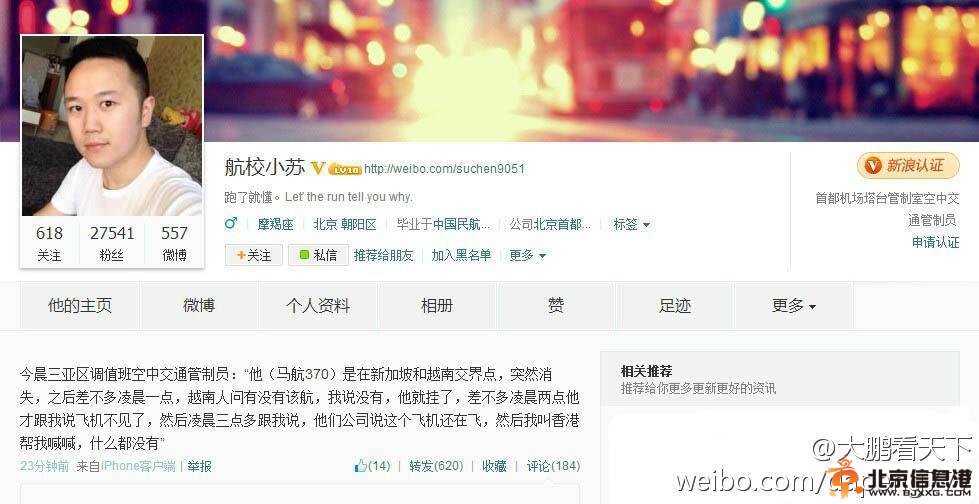Open 评论(184) comments on the post
The width and height of the screenshot is (979, 504).
(553, 466)
